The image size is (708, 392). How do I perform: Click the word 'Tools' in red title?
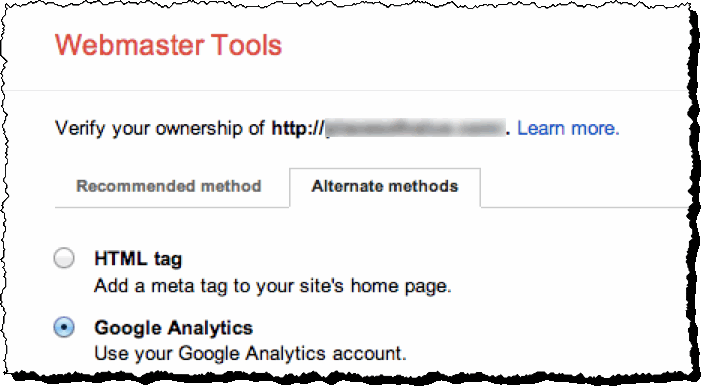(x=246, y=45)
